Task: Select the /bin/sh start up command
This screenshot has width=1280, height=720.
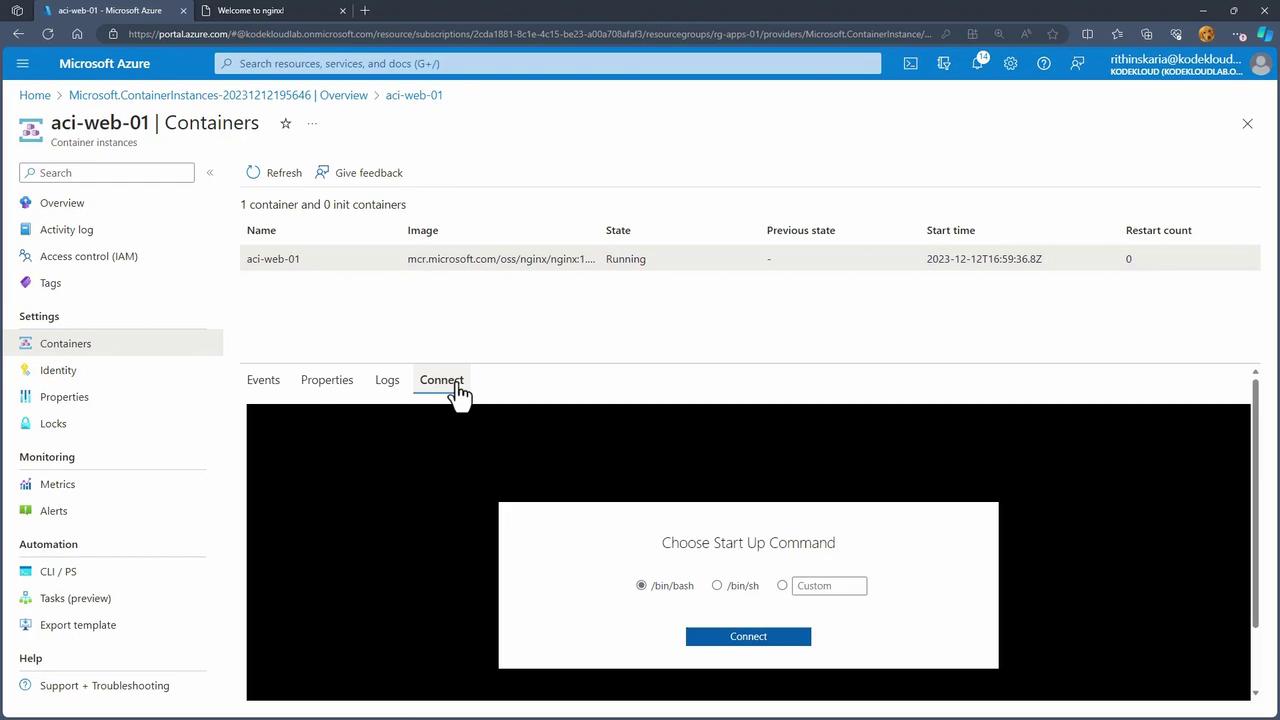Action: [717, 585]
